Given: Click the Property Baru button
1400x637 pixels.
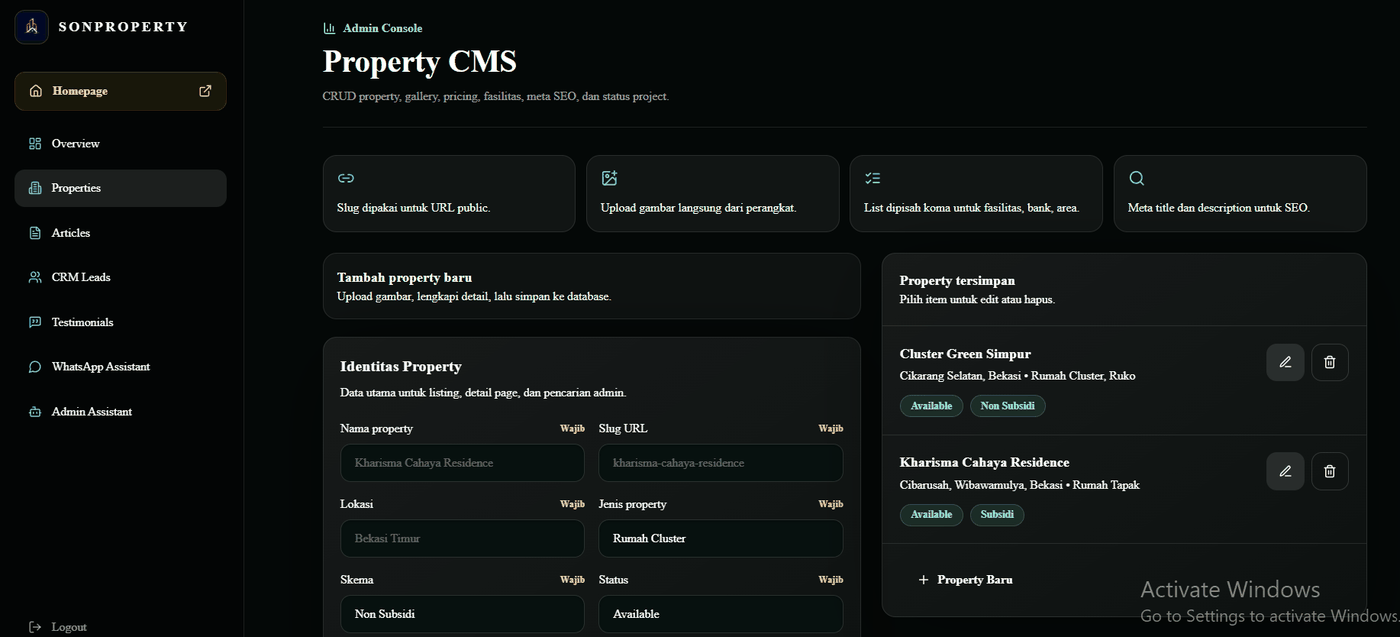Looking at the screenshot, I should coord(965,580).
